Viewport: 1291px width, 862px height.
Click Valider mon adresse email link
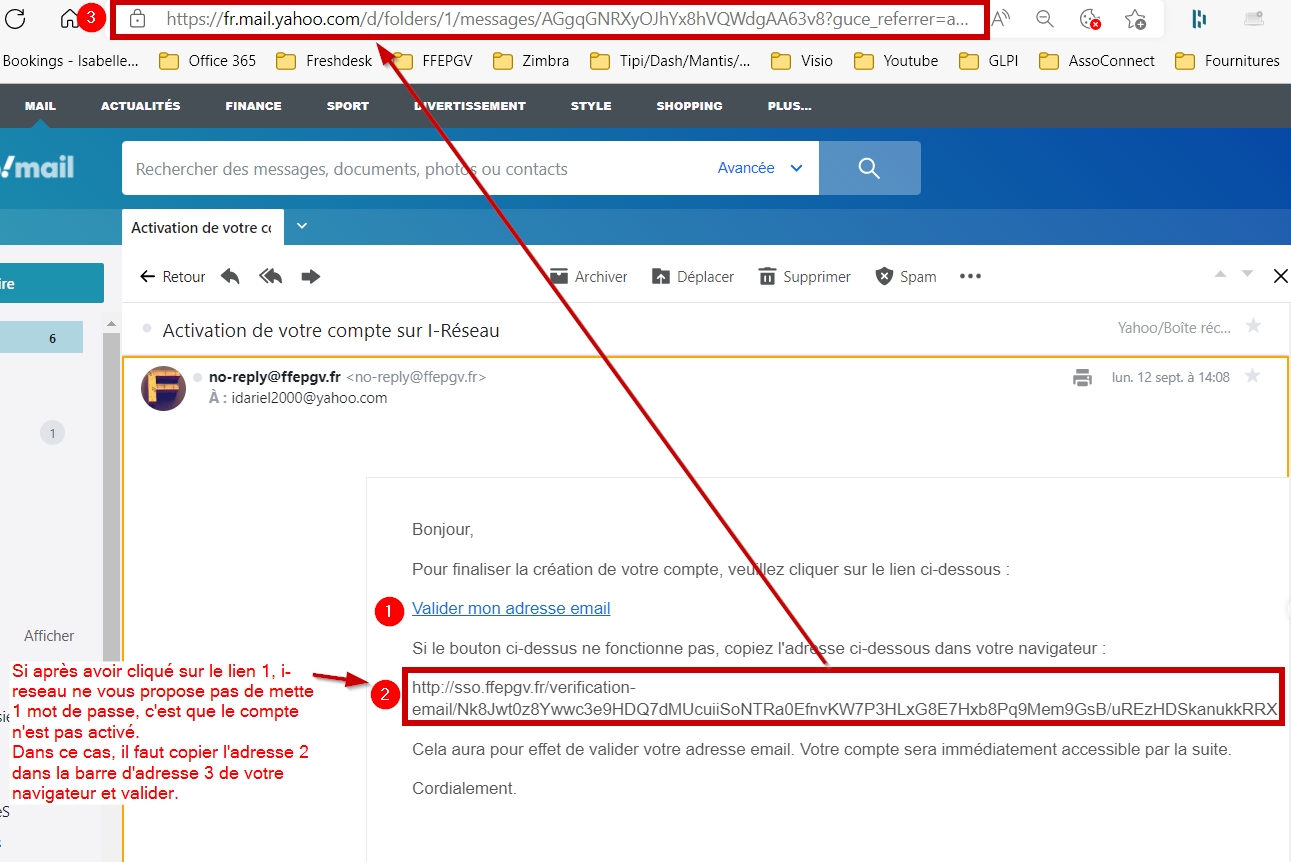511,608
